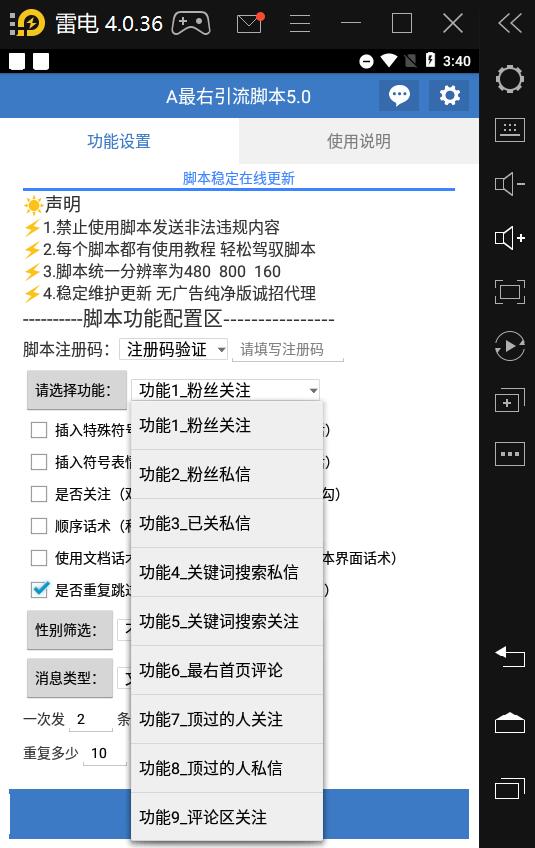Choose 功能6_最右首页评论 option
Image resolution: width=535 pixels, height=848 pixels.
pos(227,670)
